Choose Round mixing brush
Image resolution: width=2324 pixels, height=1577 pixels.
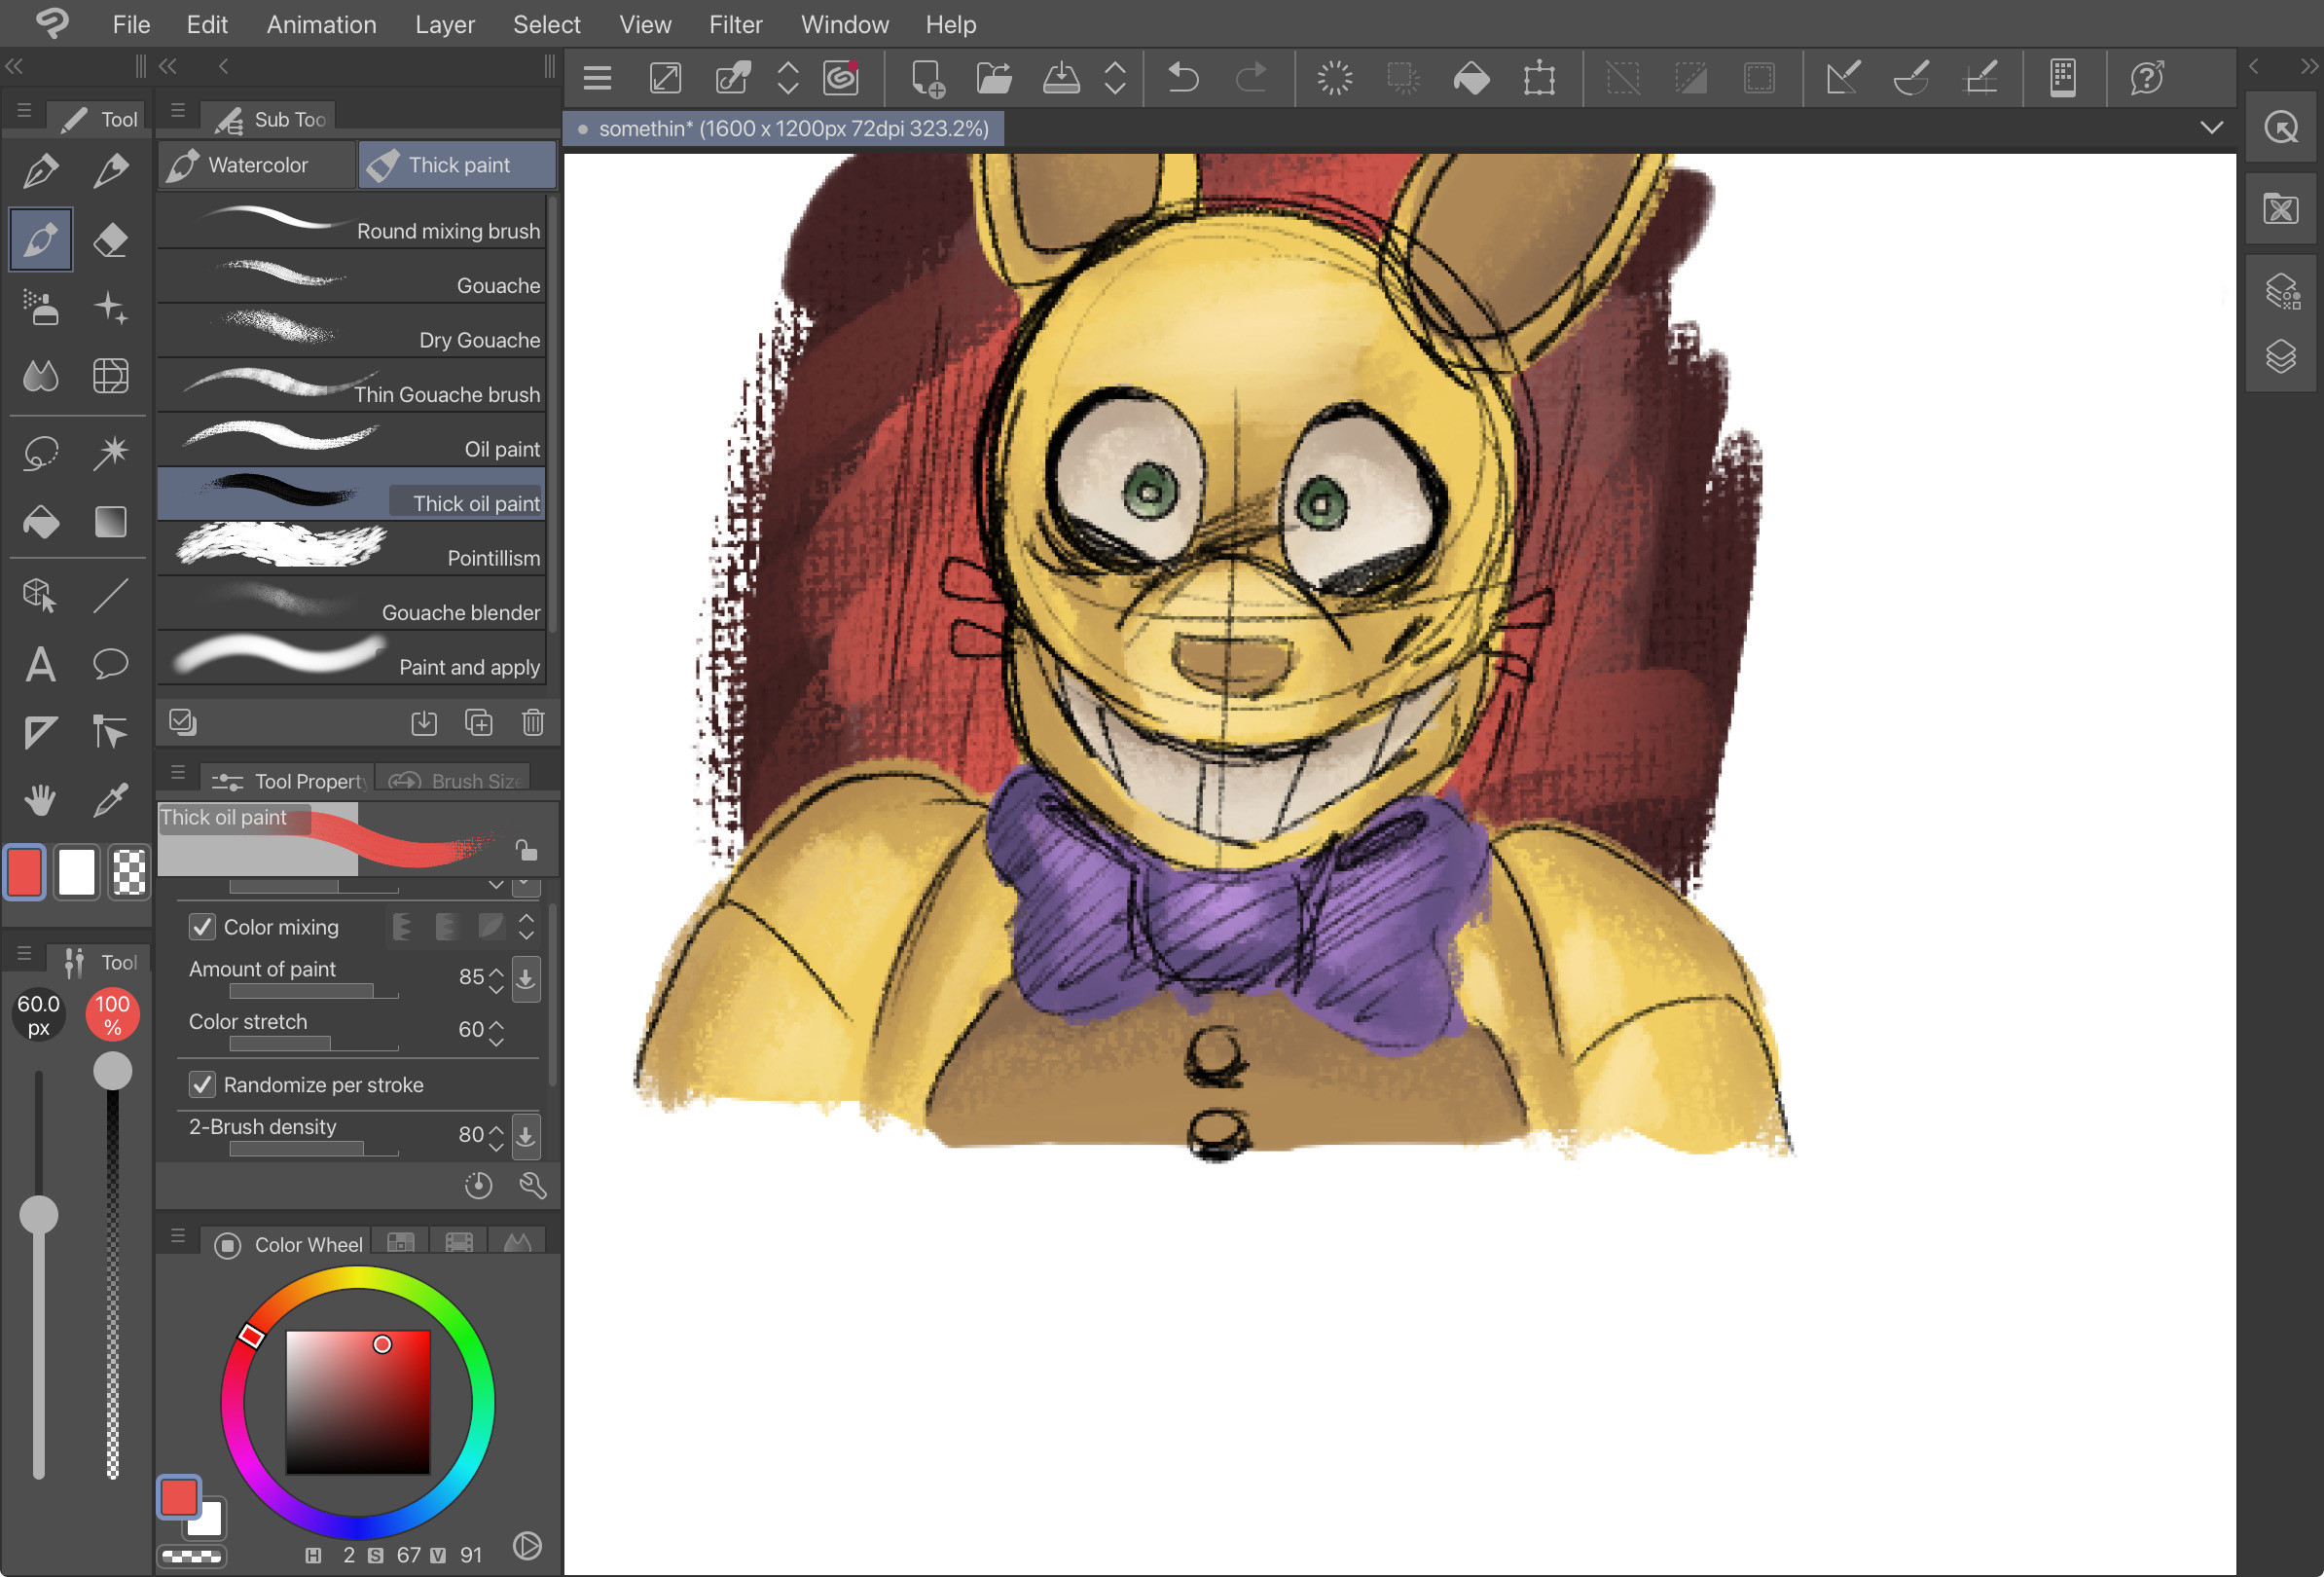point(351,222)
